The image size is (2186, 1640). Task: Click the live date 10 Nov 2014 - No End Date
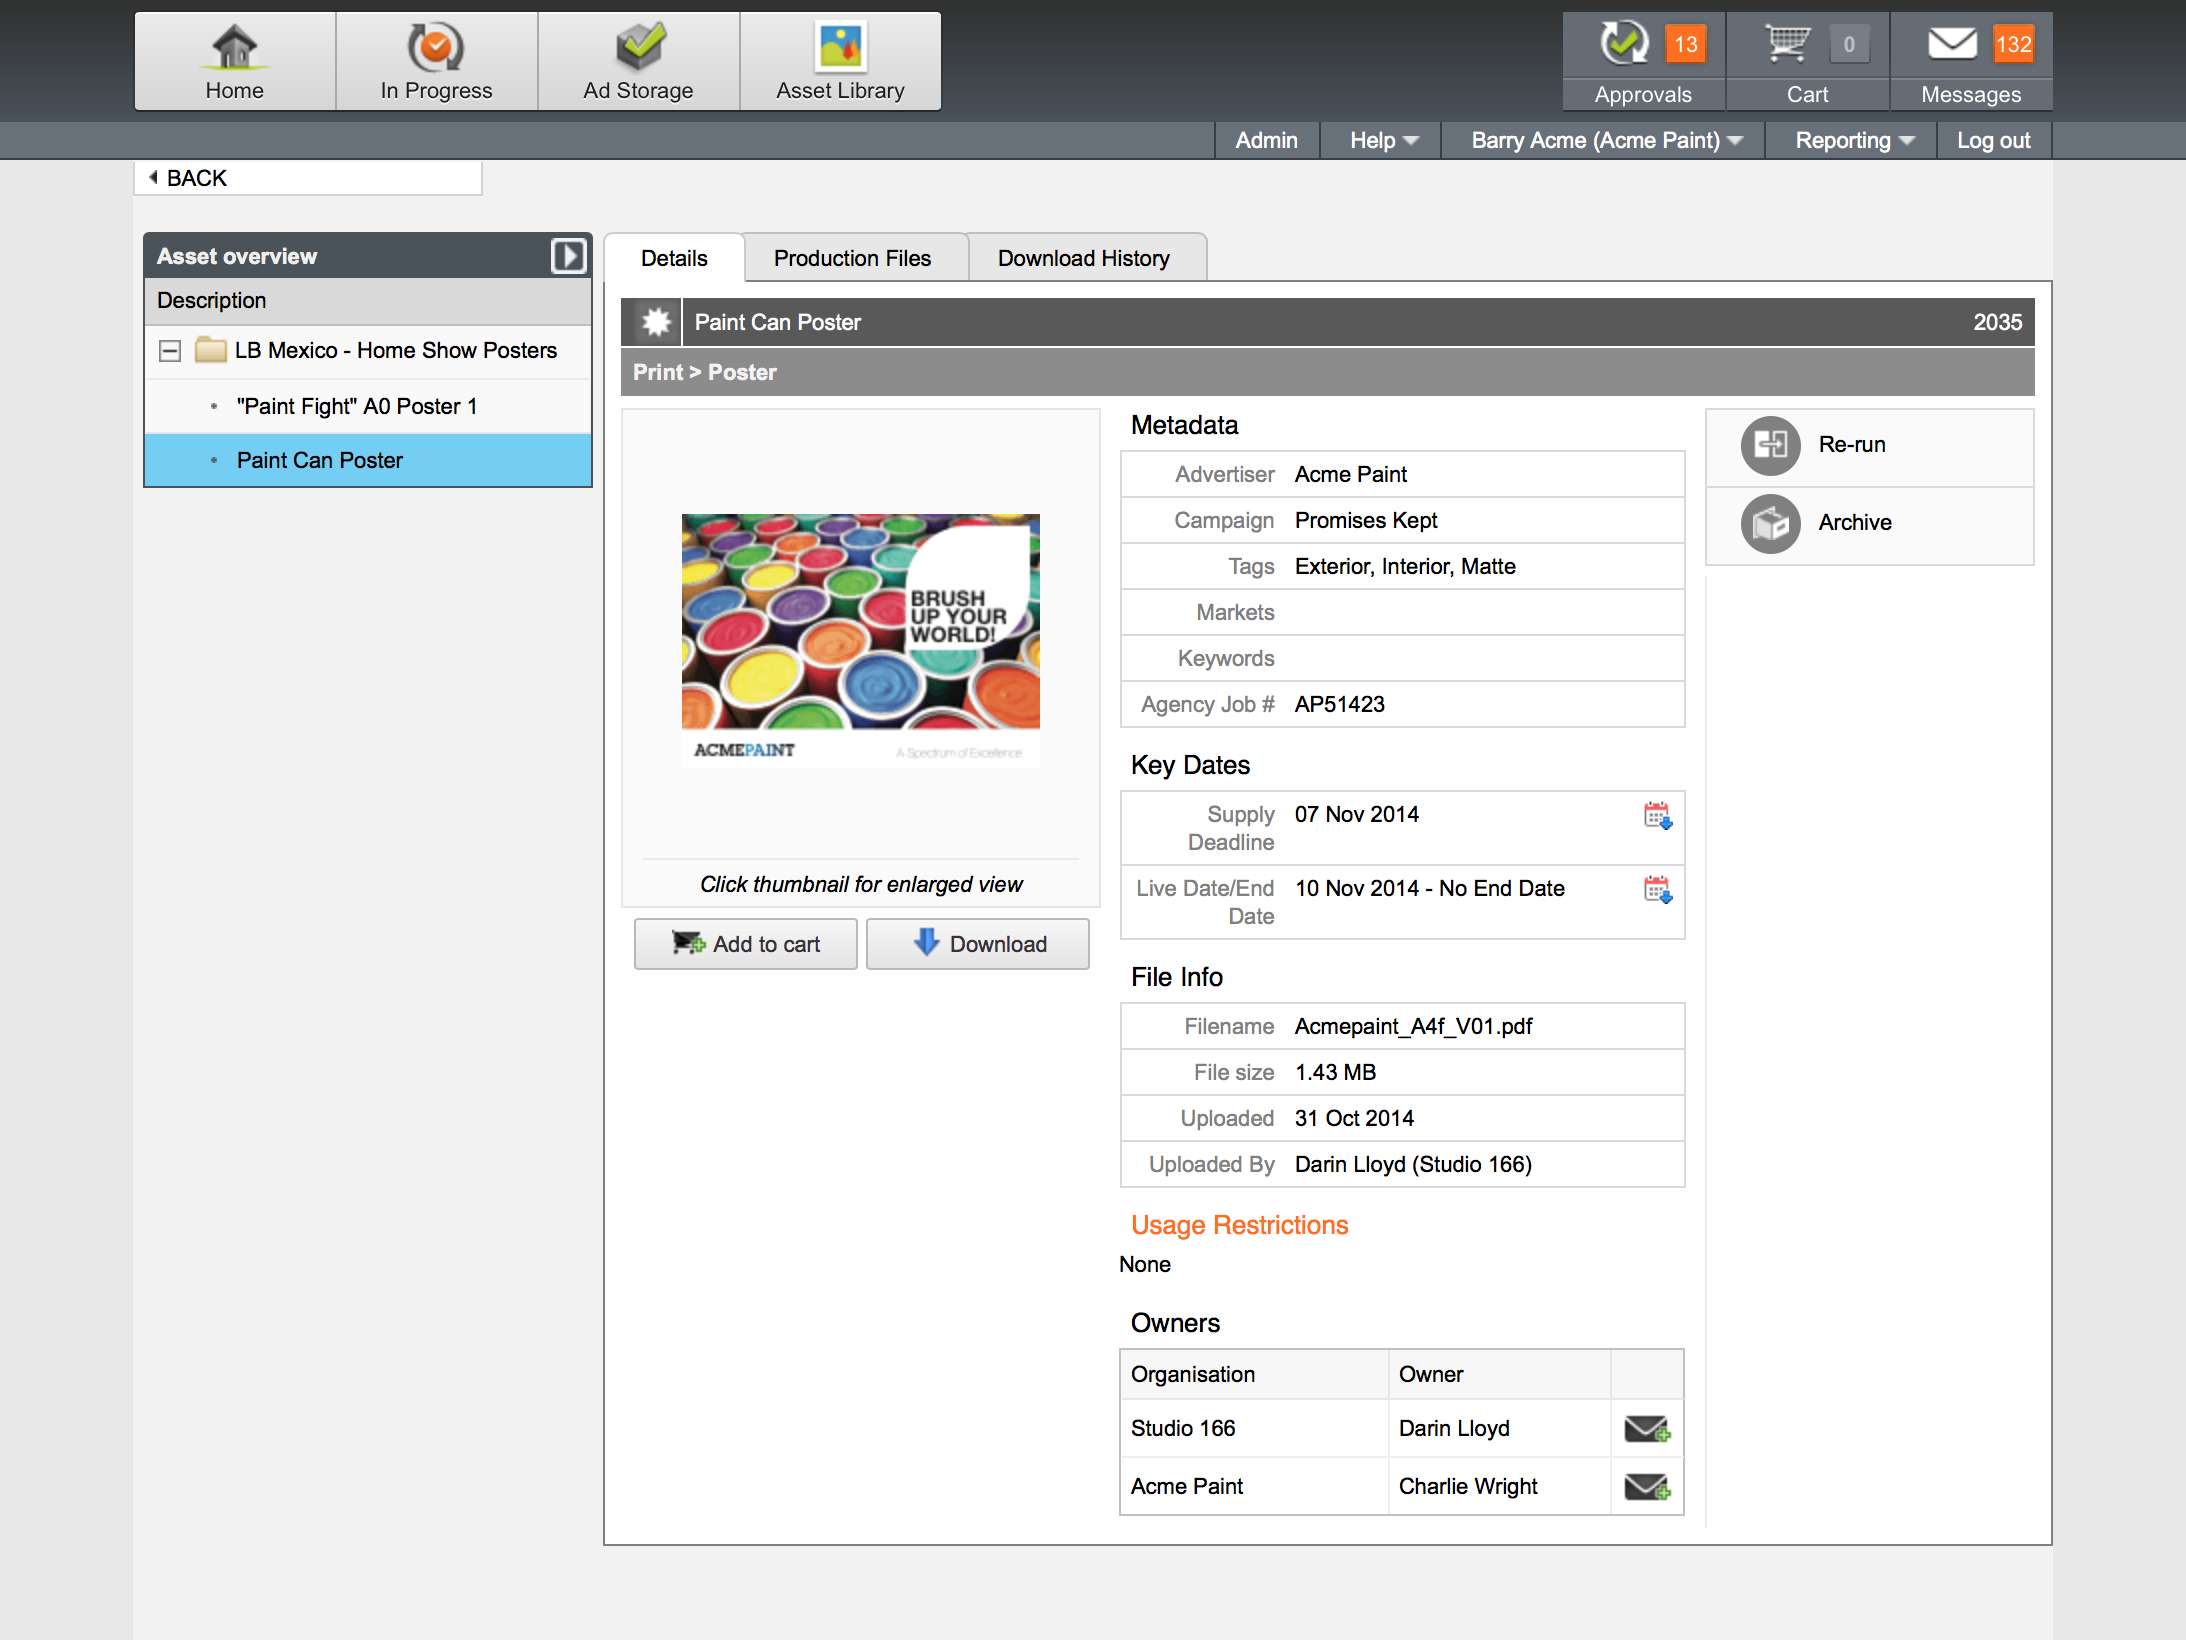[x=1430, y=888]
